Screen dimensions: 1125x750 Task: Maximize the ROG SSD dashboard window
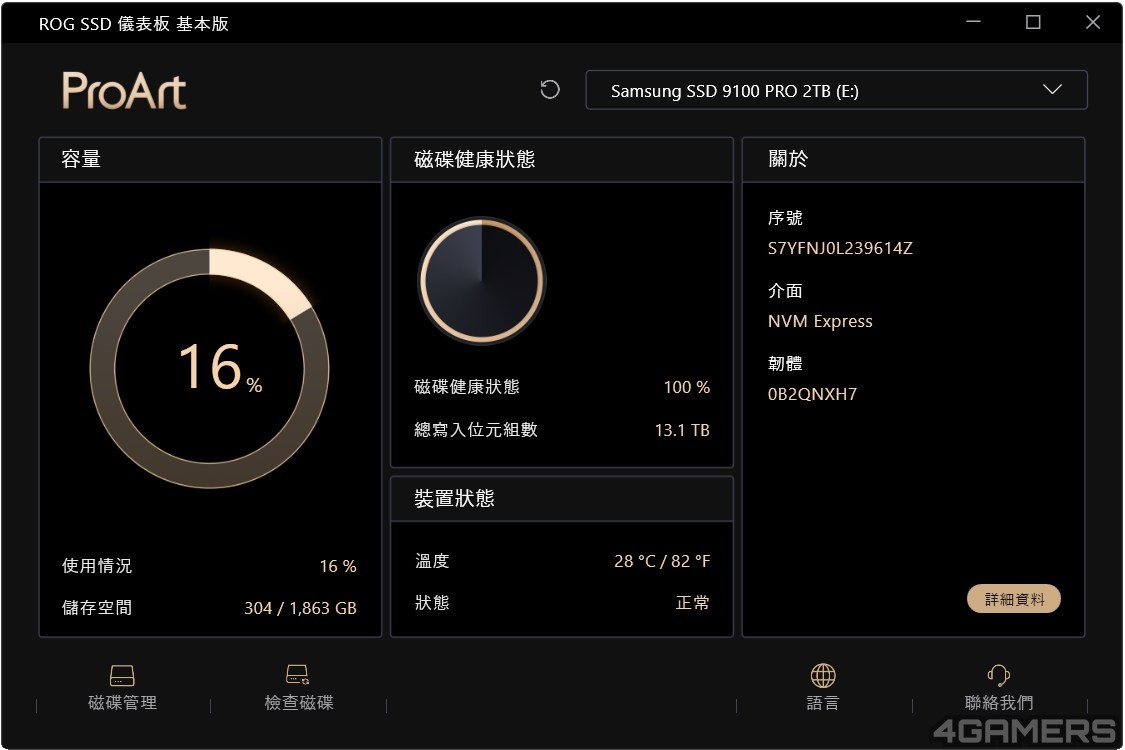1033,22
